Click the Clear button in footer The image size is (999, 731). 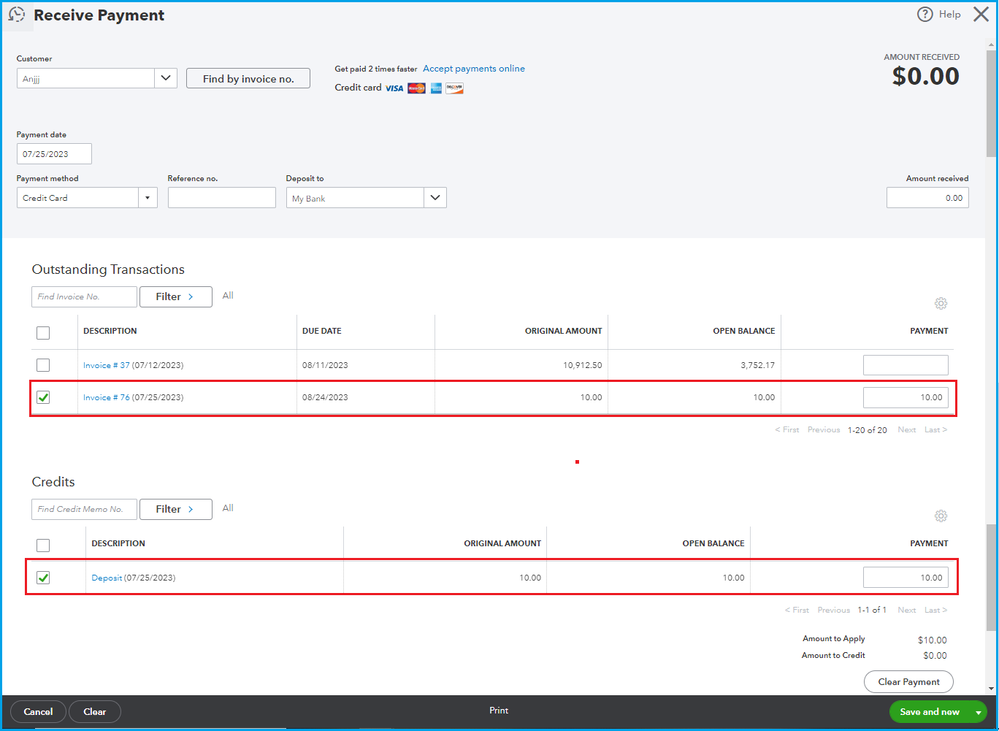pos(94,711)
